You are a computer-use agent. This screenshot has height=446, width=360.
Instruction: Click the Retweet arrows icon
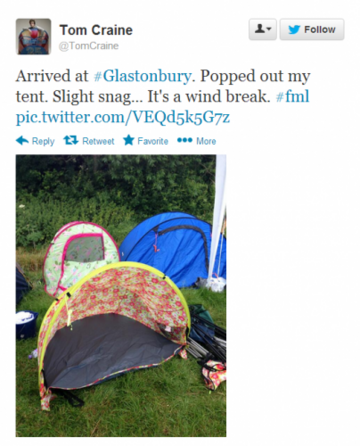pos(71,140)
